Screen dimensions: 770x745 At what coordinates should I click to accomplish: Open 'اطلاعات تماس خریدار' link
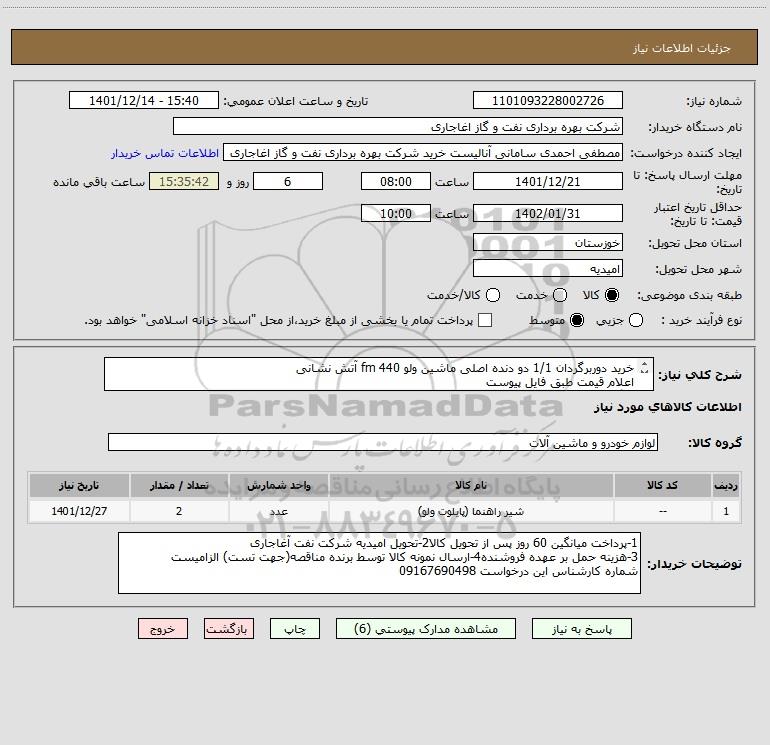(165, 153)
